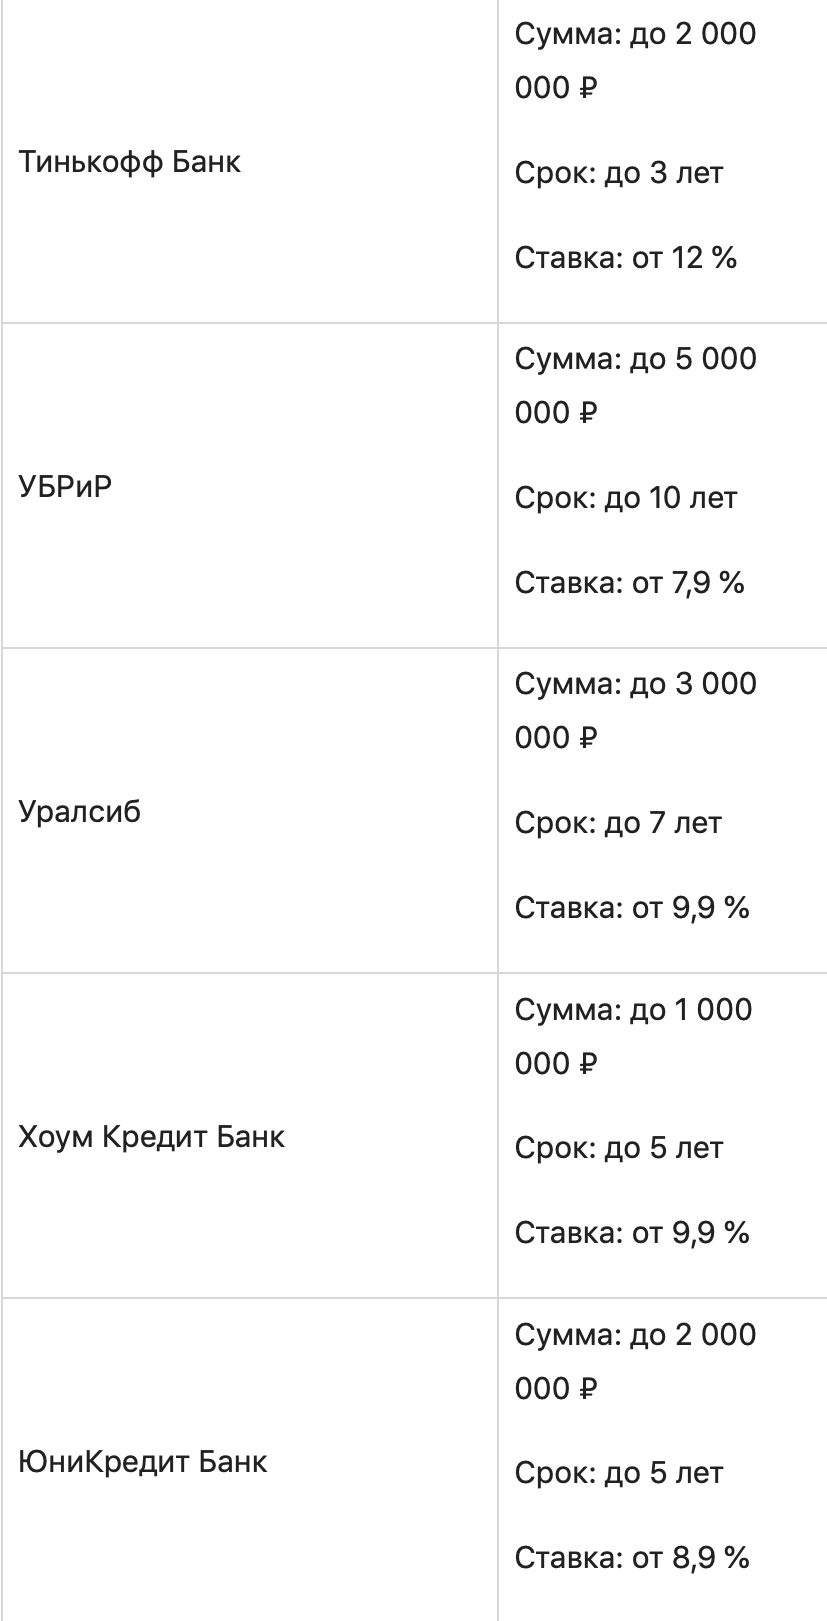Screen dimensions: 827x1621
Task: Select ЮниКредит Банк rate 'от 8,9 %'
Action: click(631, 1558)
